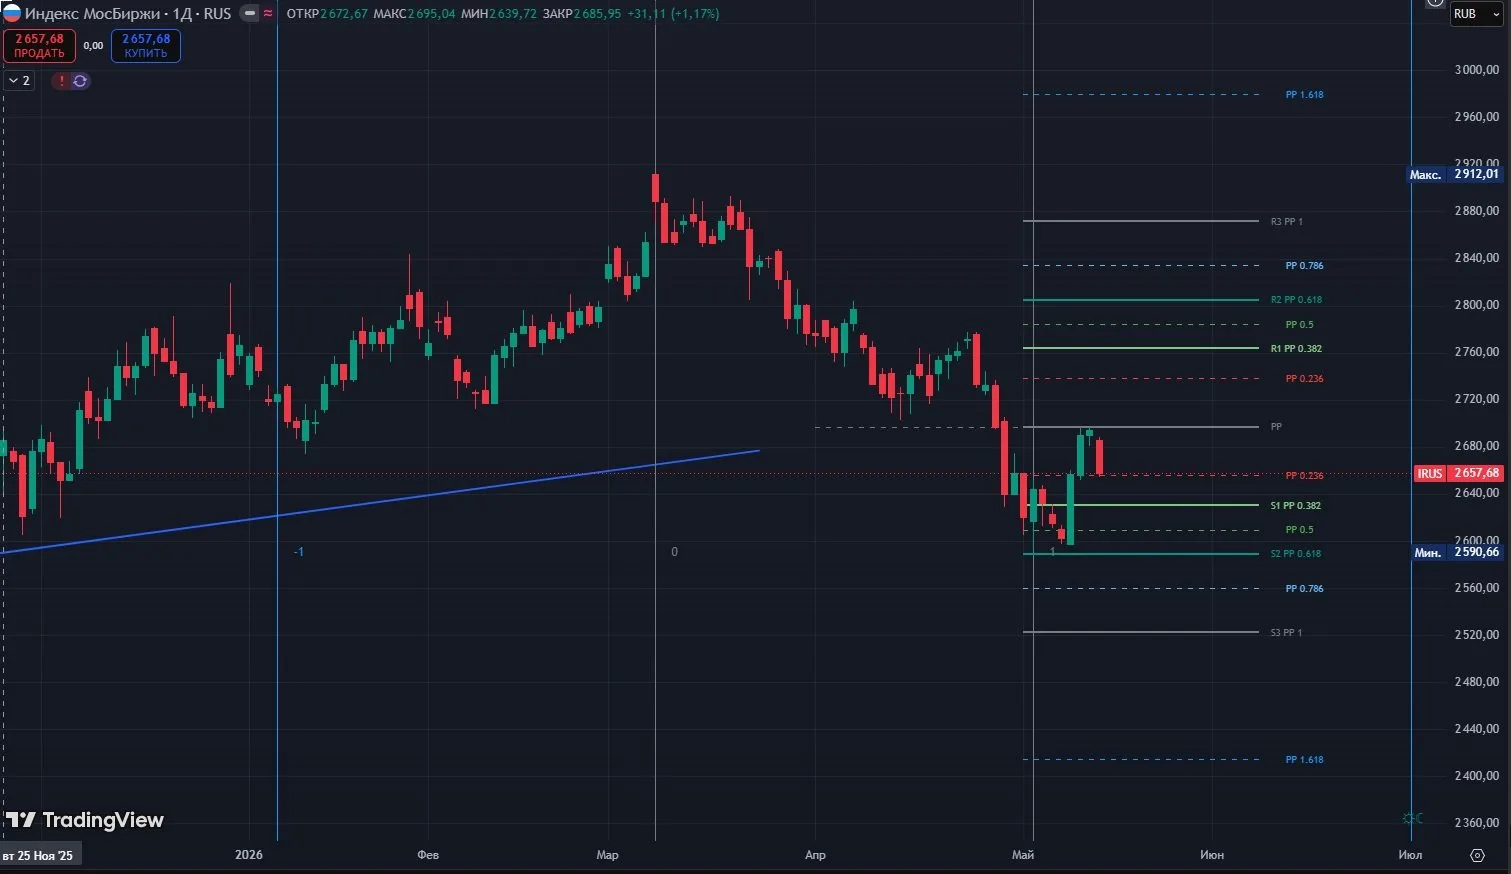Click the red exclamation indicator alert icon
The image size is (1511, 874).
pyautogui.click(x=61, y=81)
